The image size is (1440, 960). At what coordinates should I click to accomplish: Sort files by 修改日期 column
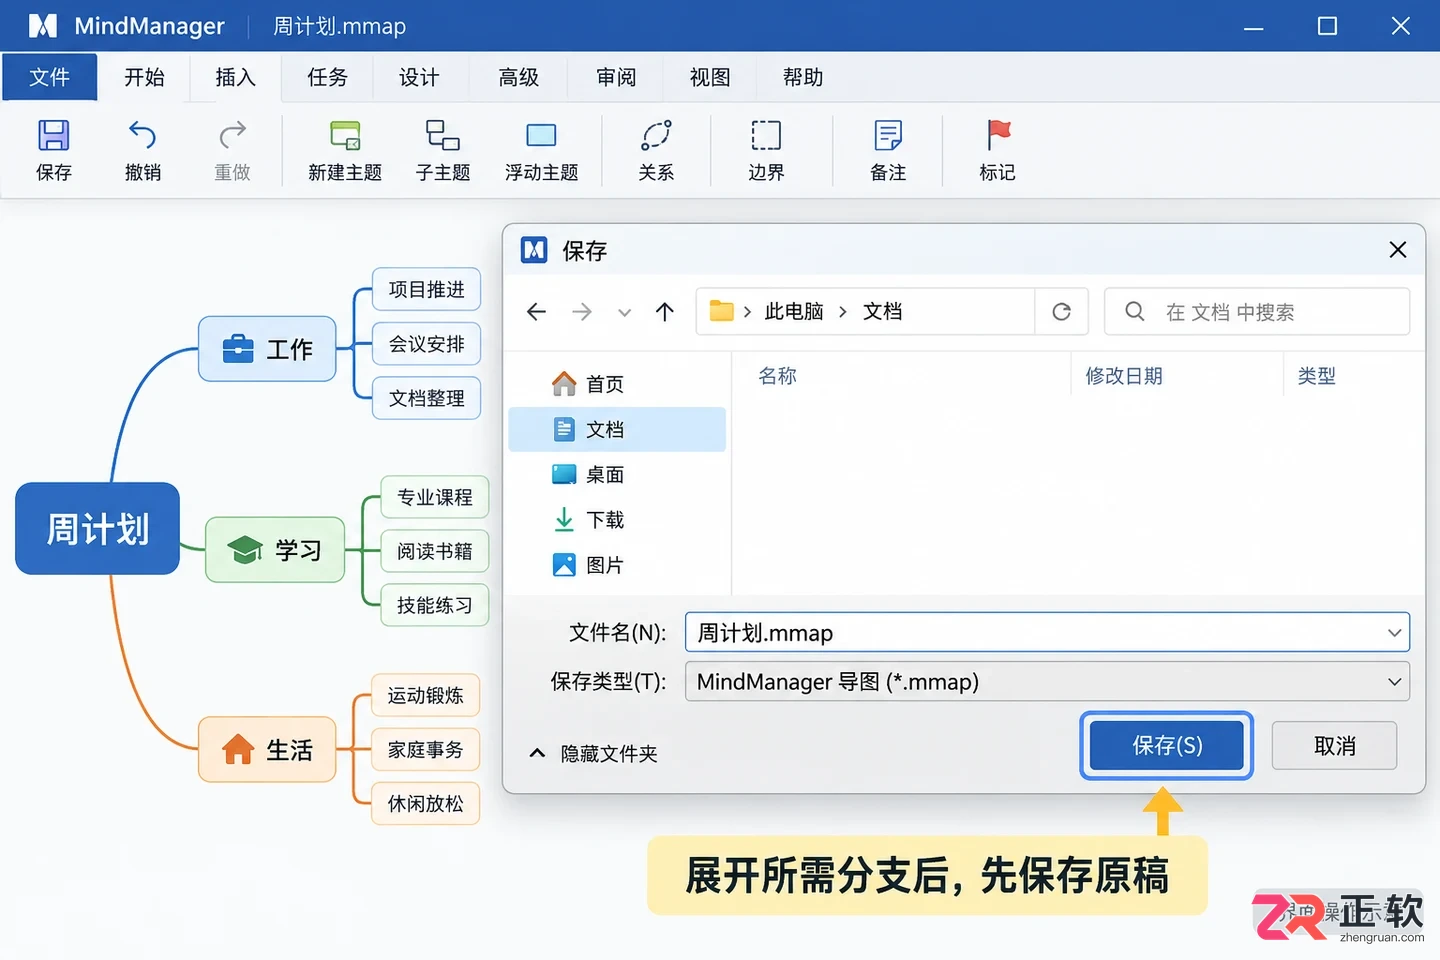[1124, 376]
